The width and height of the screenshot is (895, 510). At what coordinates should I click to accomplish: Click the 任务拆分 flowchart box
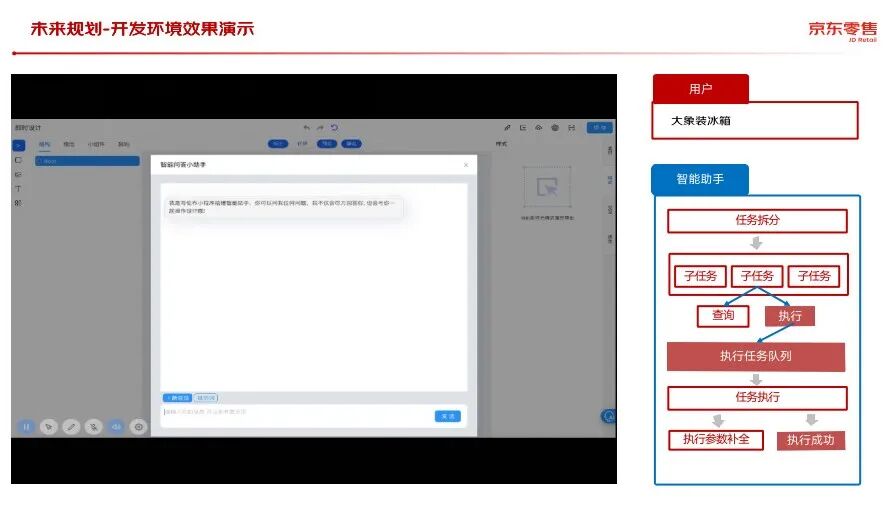[757, 220]
